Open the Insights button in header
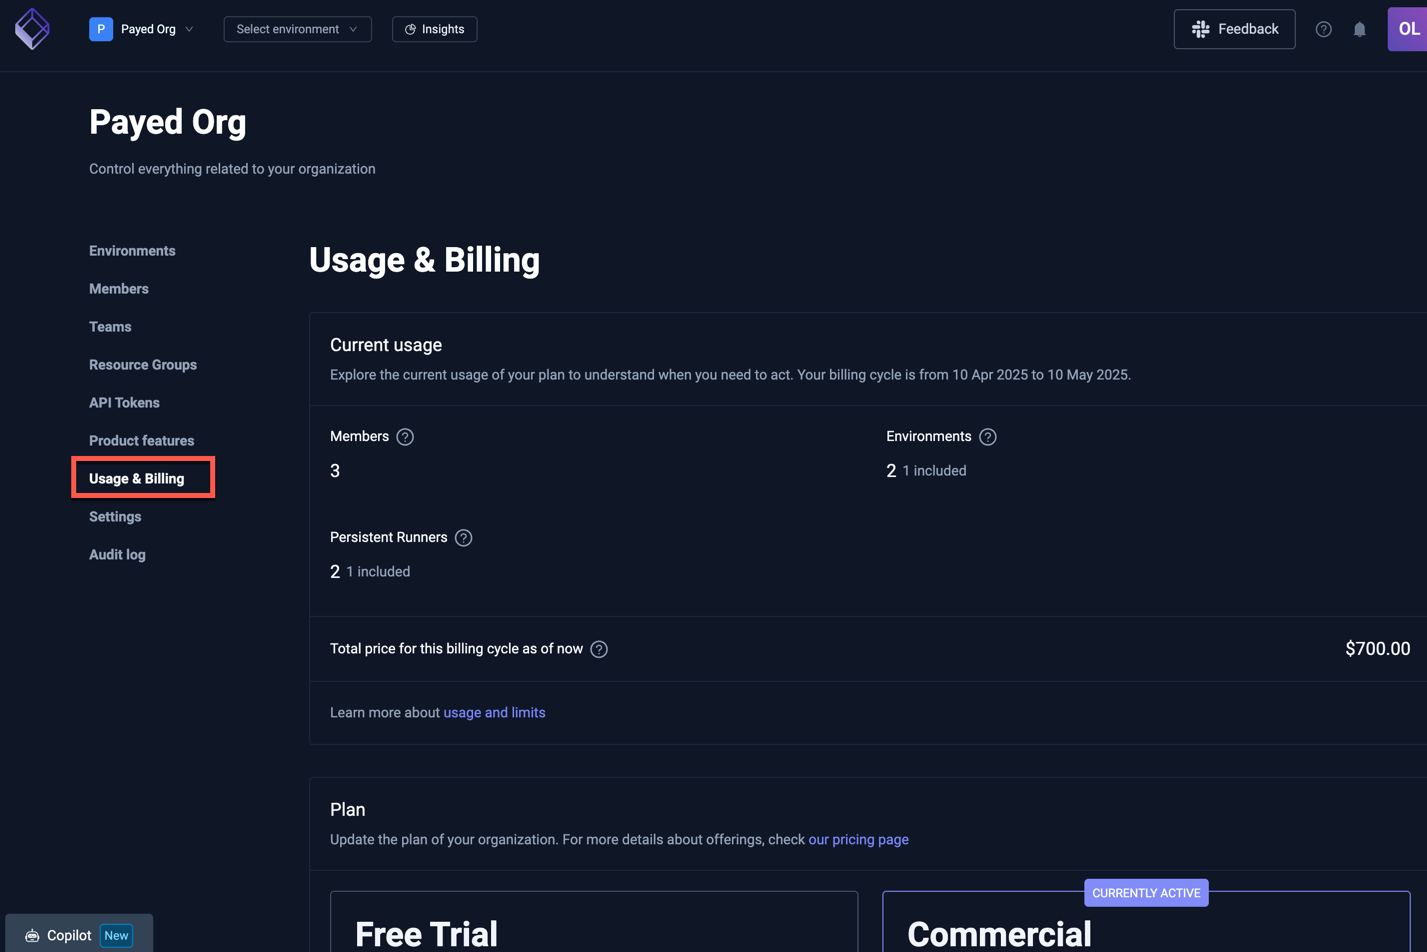1427x952 pixels. [434, 29]
